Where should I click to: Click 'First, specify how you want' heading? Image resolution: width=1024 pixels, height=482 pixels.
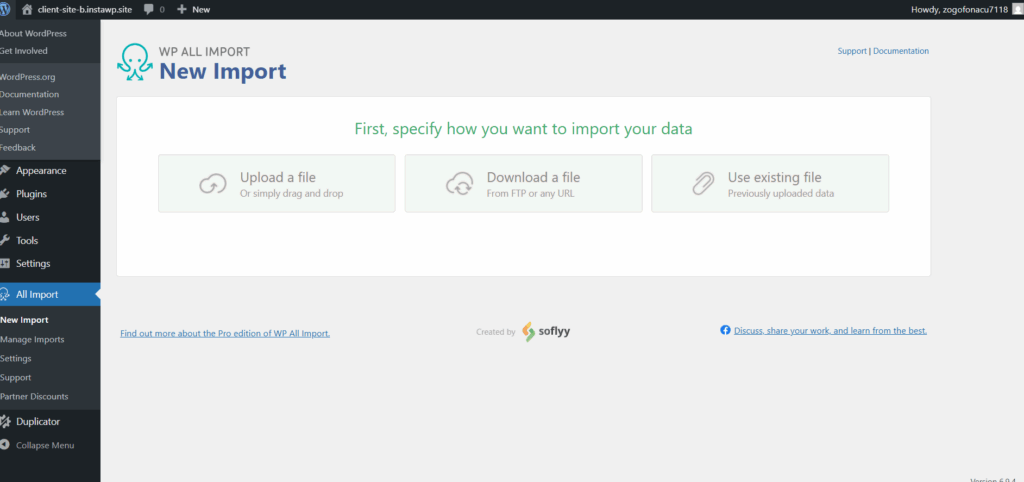(x=523, y=129)
